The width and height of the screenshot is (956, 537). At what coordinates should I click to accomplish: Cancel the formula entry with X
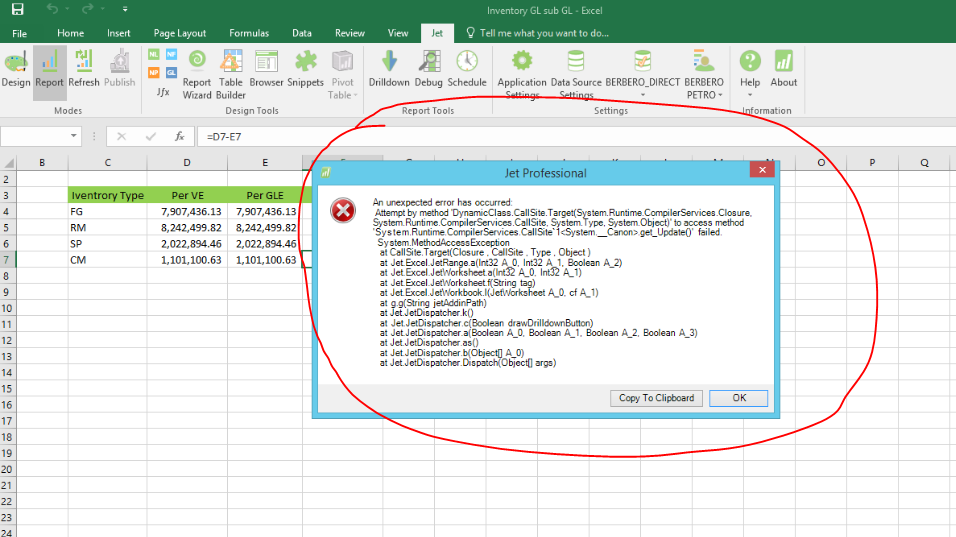[x=121, y=137]
